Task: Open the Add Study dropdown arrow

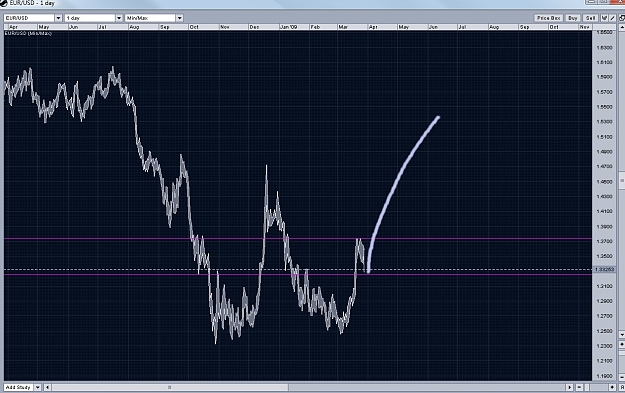Action: [x=37, y=387]
